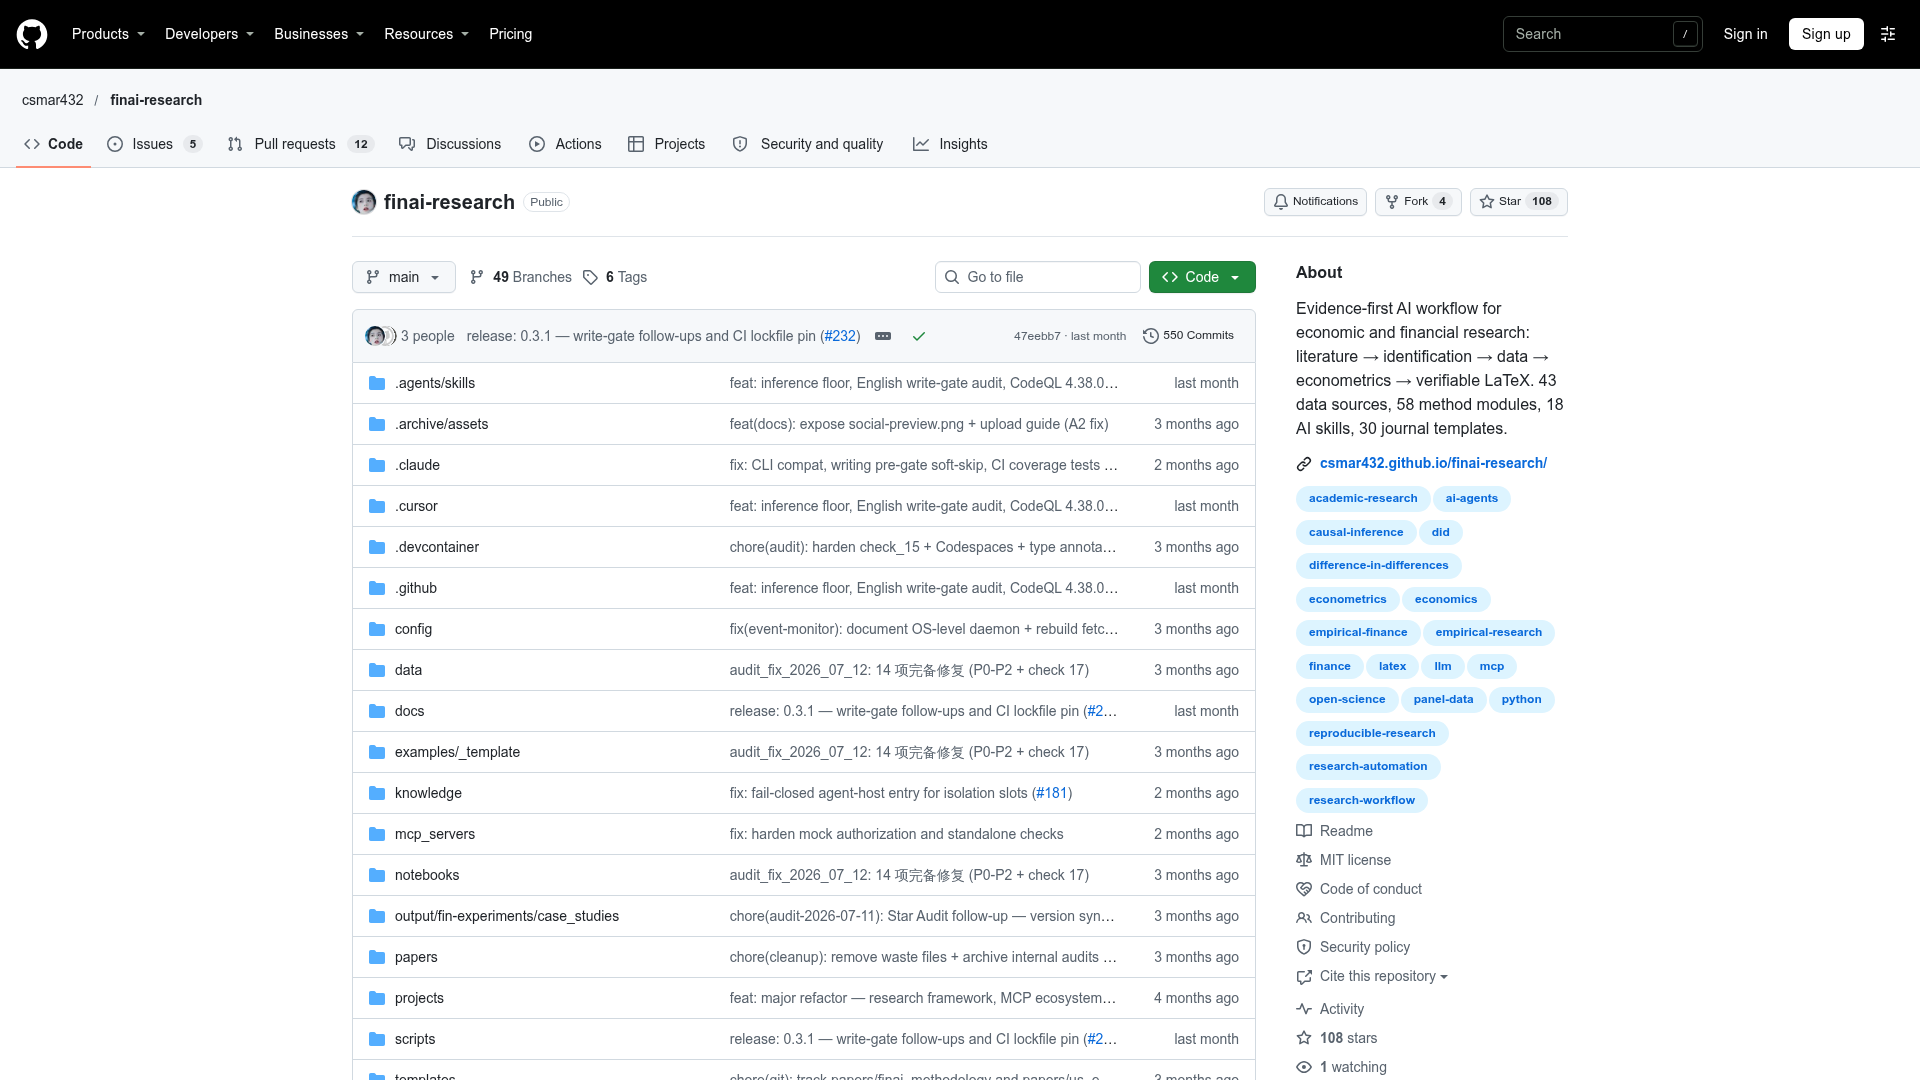
Task: Click the website link chain icon in About
Action: 1304,464
